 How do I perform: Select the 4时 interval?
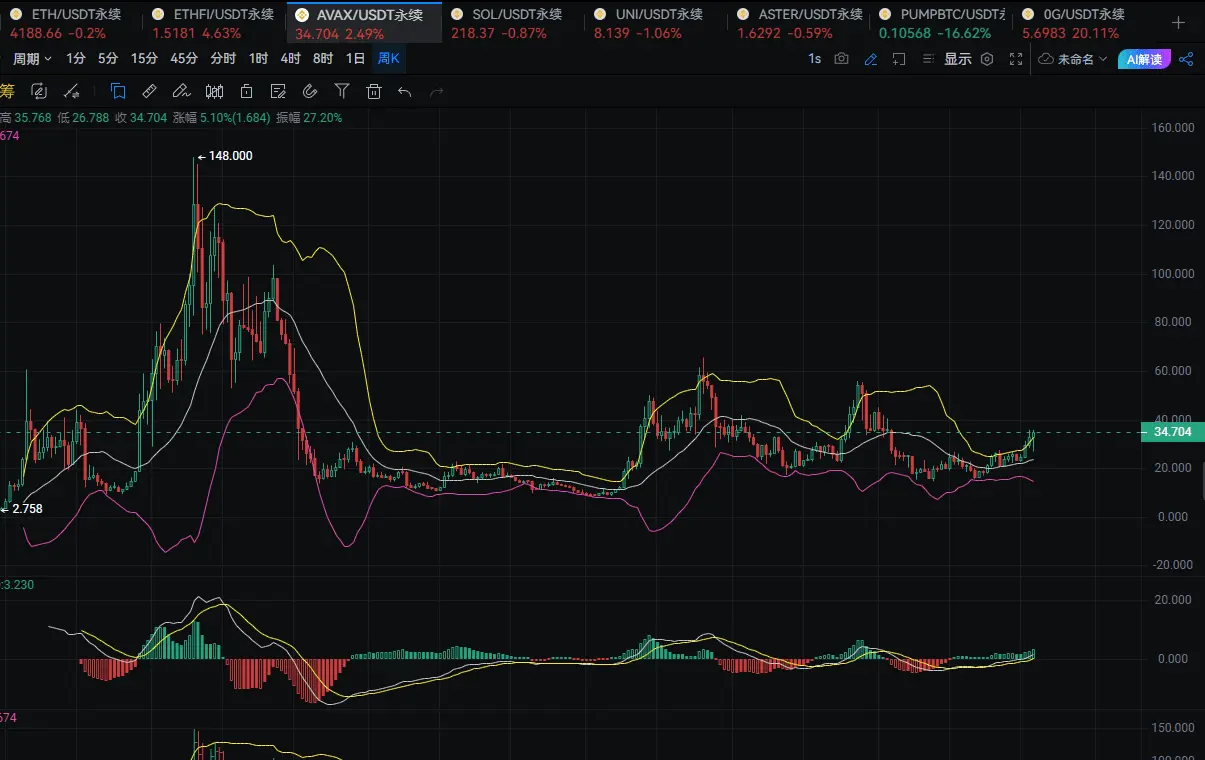(x=290, y=59)
